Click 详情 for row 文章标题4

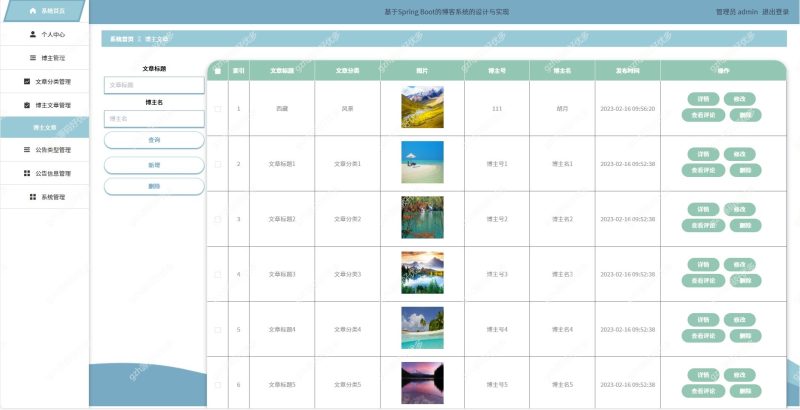coord(703,320)
